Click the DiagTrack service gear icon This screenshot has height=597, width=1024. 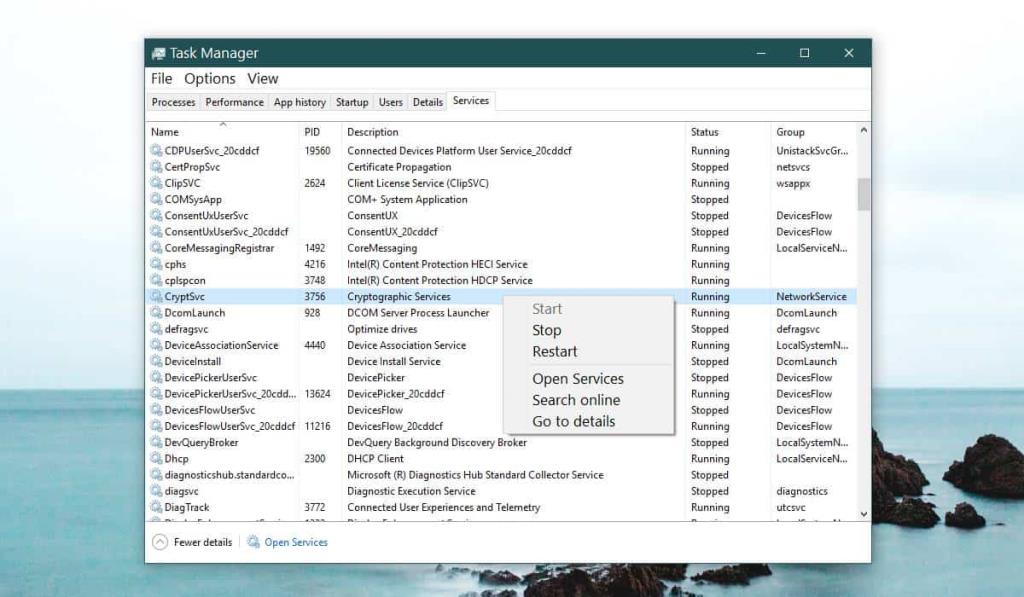click(156, 507)
